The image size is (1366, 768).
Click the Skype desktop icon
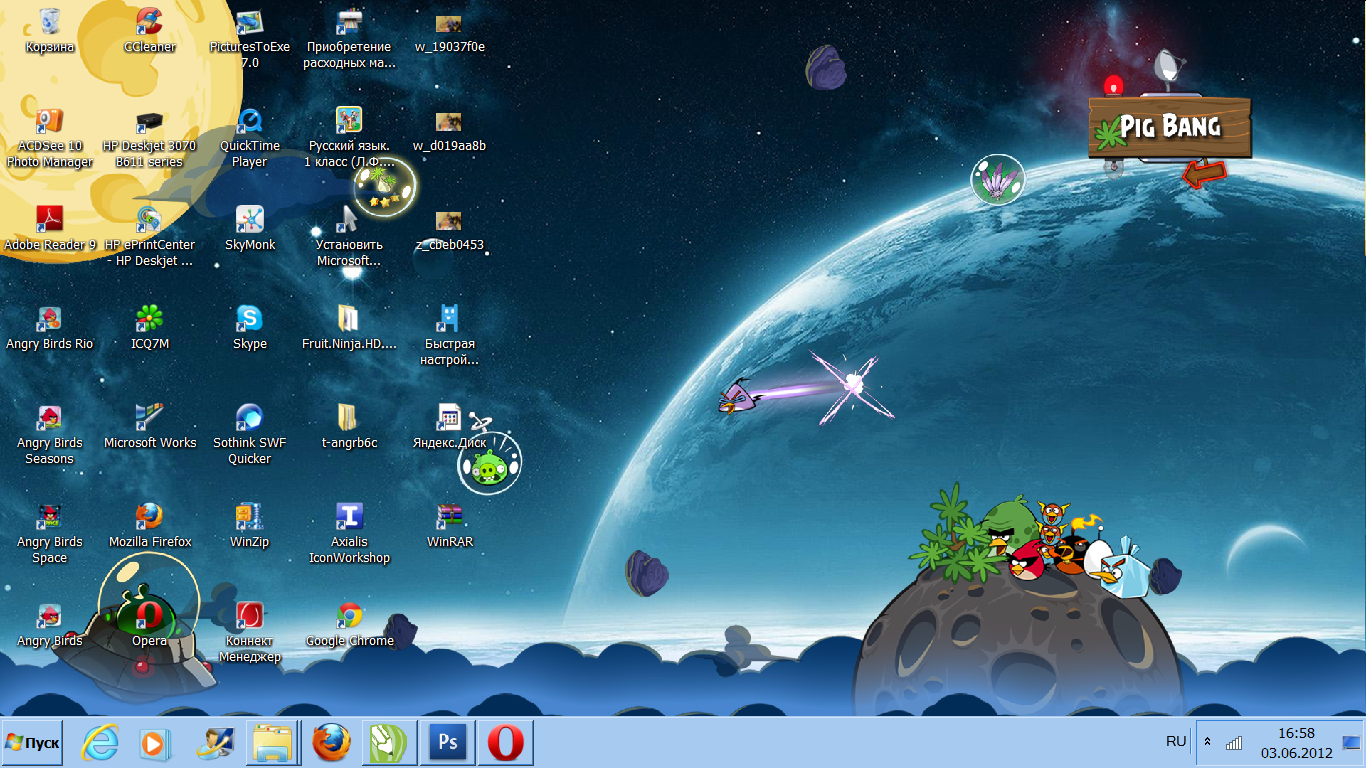(249, 320)
